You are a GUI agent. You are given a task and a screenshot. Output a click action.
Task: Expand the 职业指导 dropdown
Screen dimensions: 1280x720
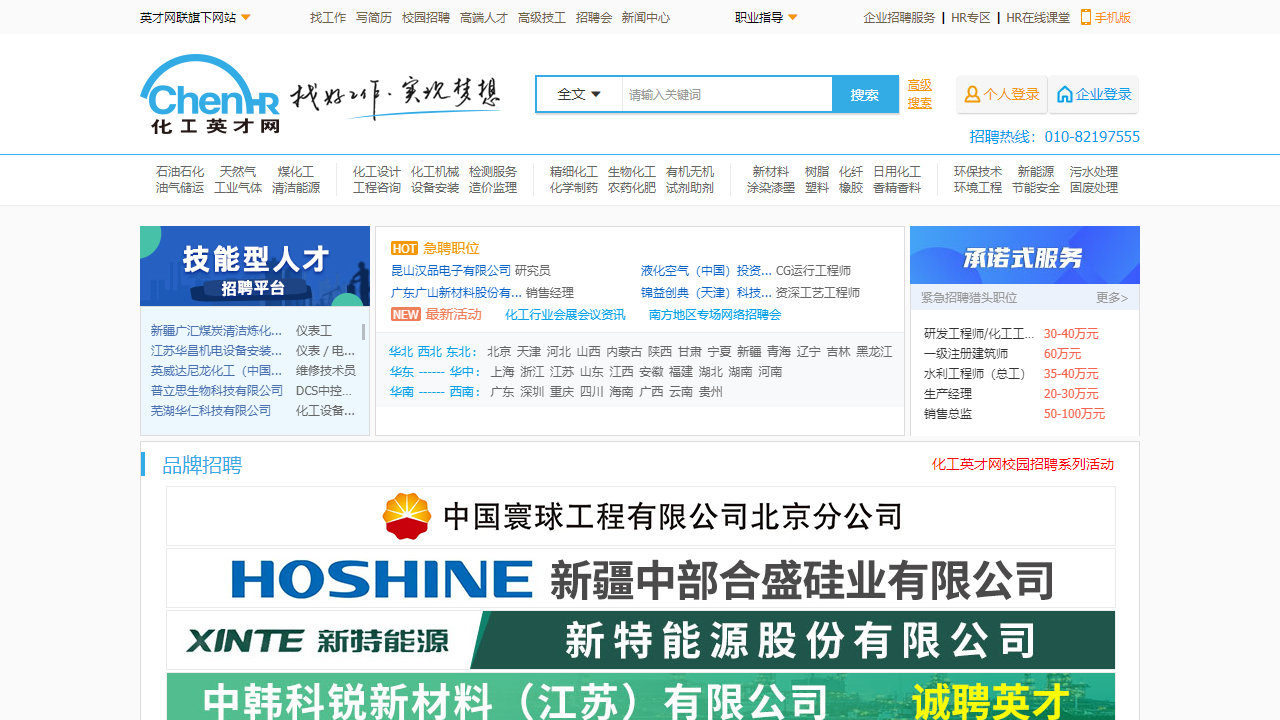click(766, 17)
